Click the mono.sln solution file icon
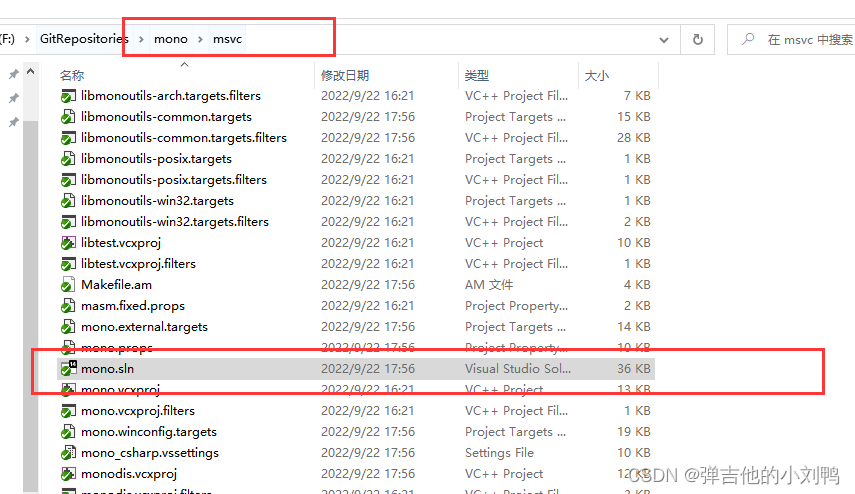Image resolution: width=855 pixels, height=494 pixels. tap(68, 369)
